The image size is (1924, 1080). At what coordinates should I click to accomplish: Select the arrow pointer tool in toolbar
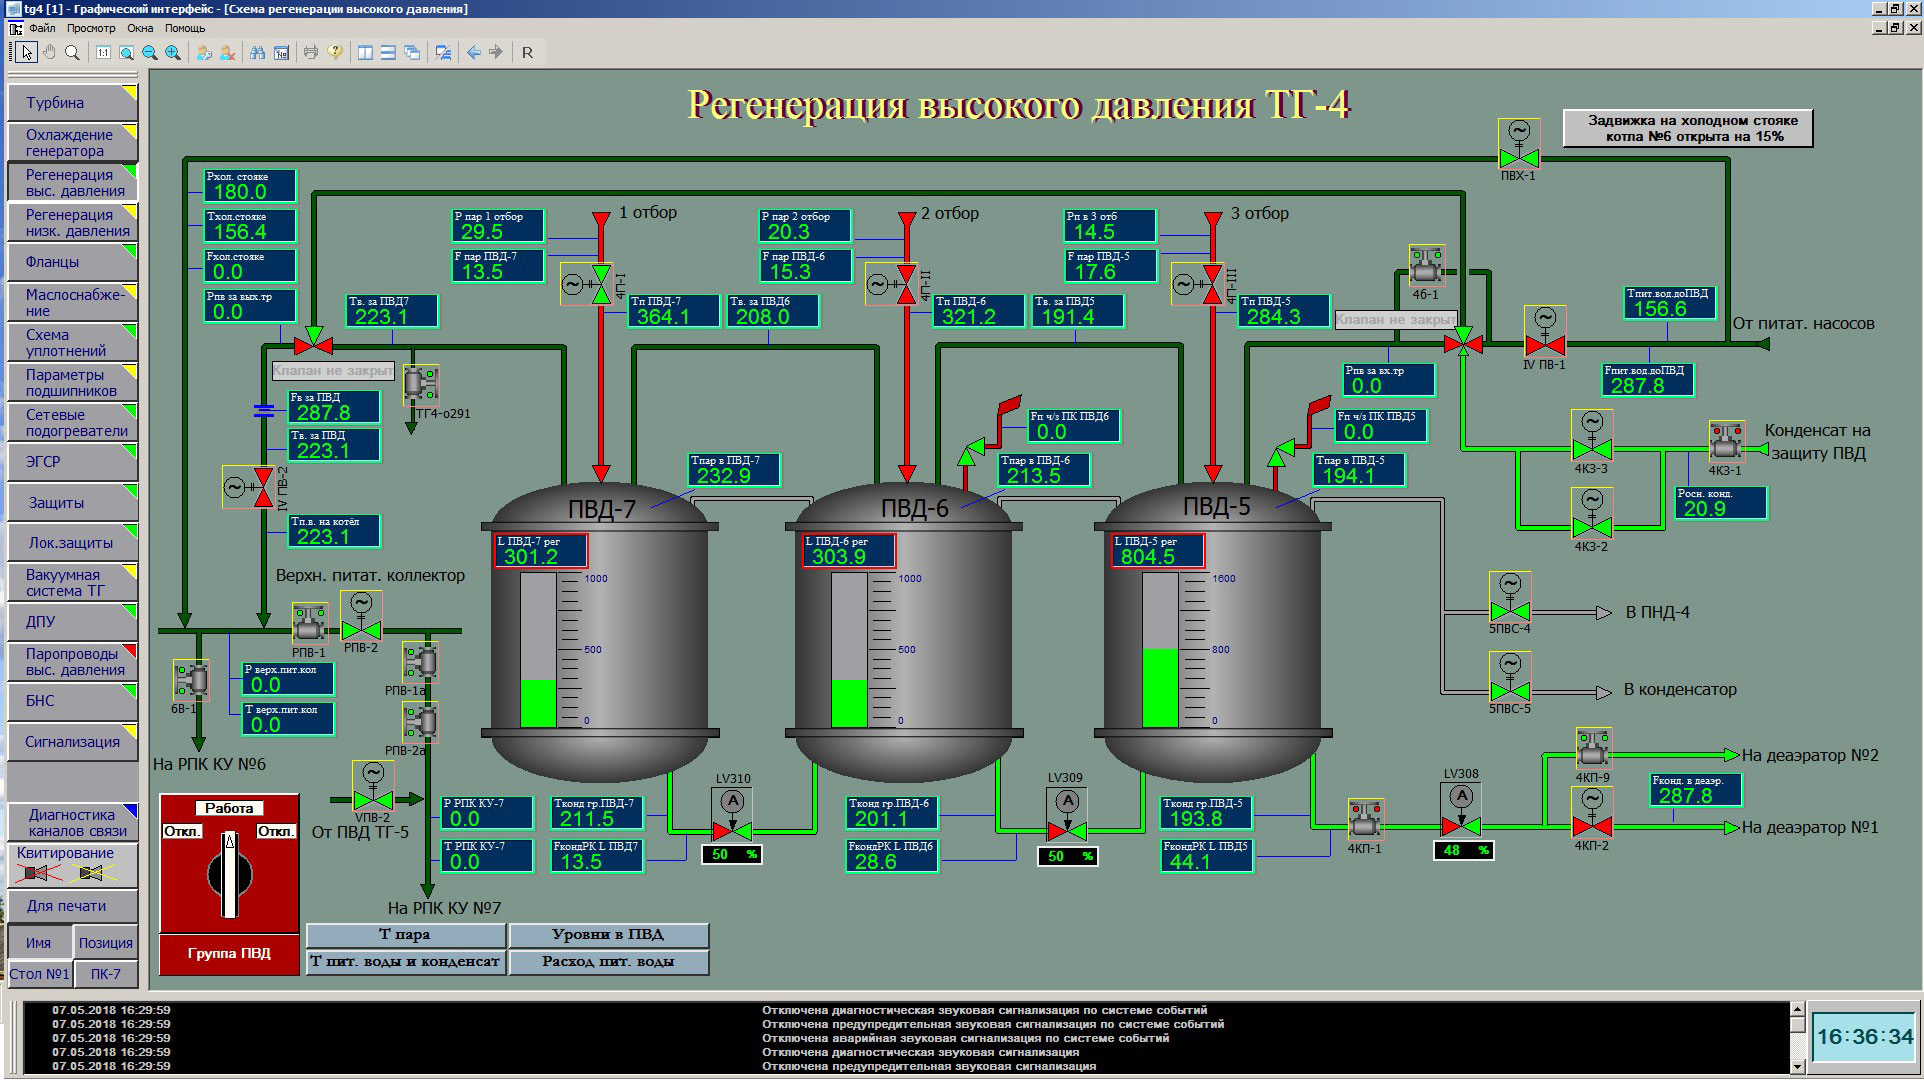coord(26,52)
